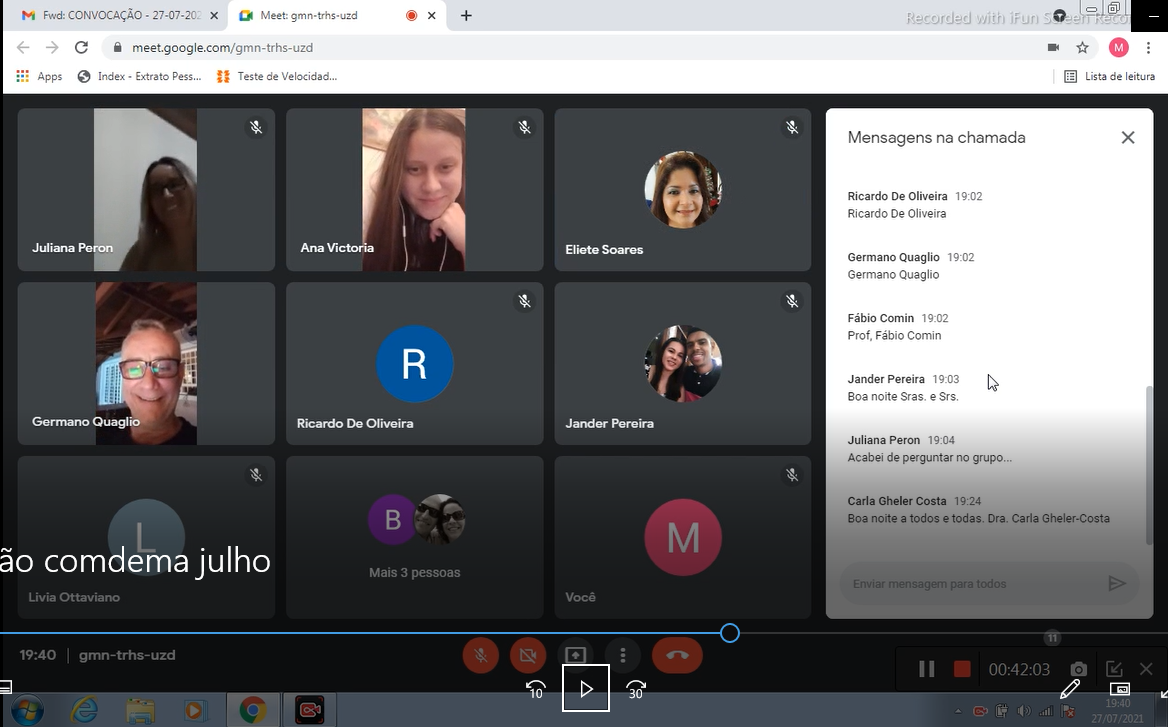Click the present screen icon
The width and height of the screenshot is (1168, 727).
575,655
